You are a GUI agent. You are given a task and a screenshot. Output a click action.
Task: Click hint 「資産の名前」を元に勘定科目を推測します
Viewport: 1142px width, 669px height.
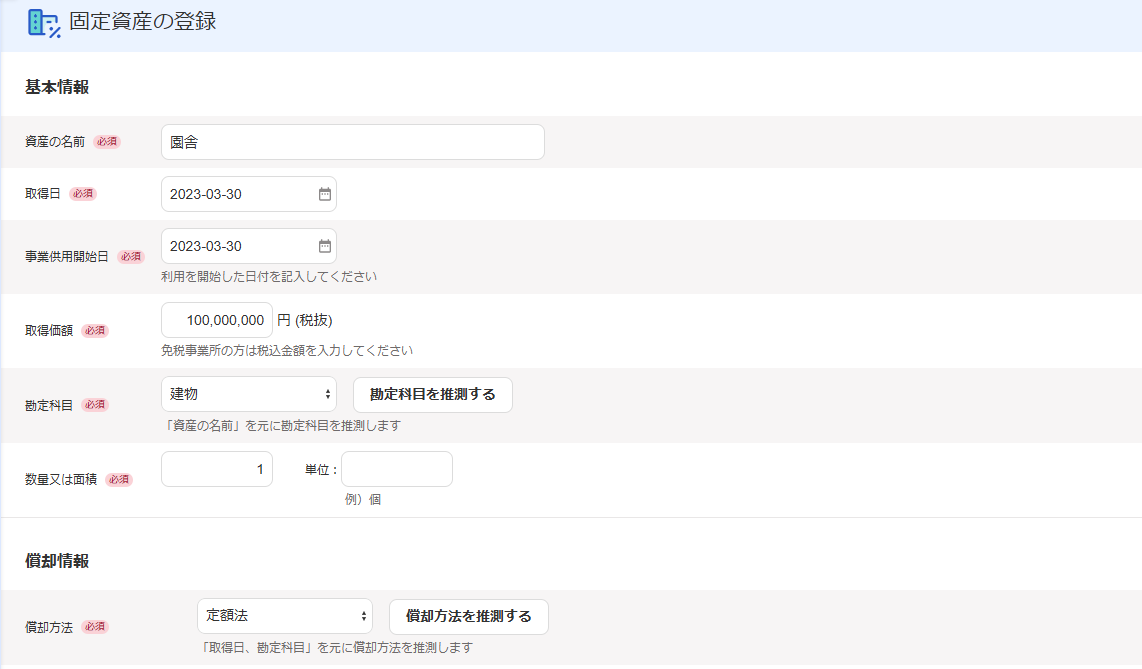(x=281, y=426)
